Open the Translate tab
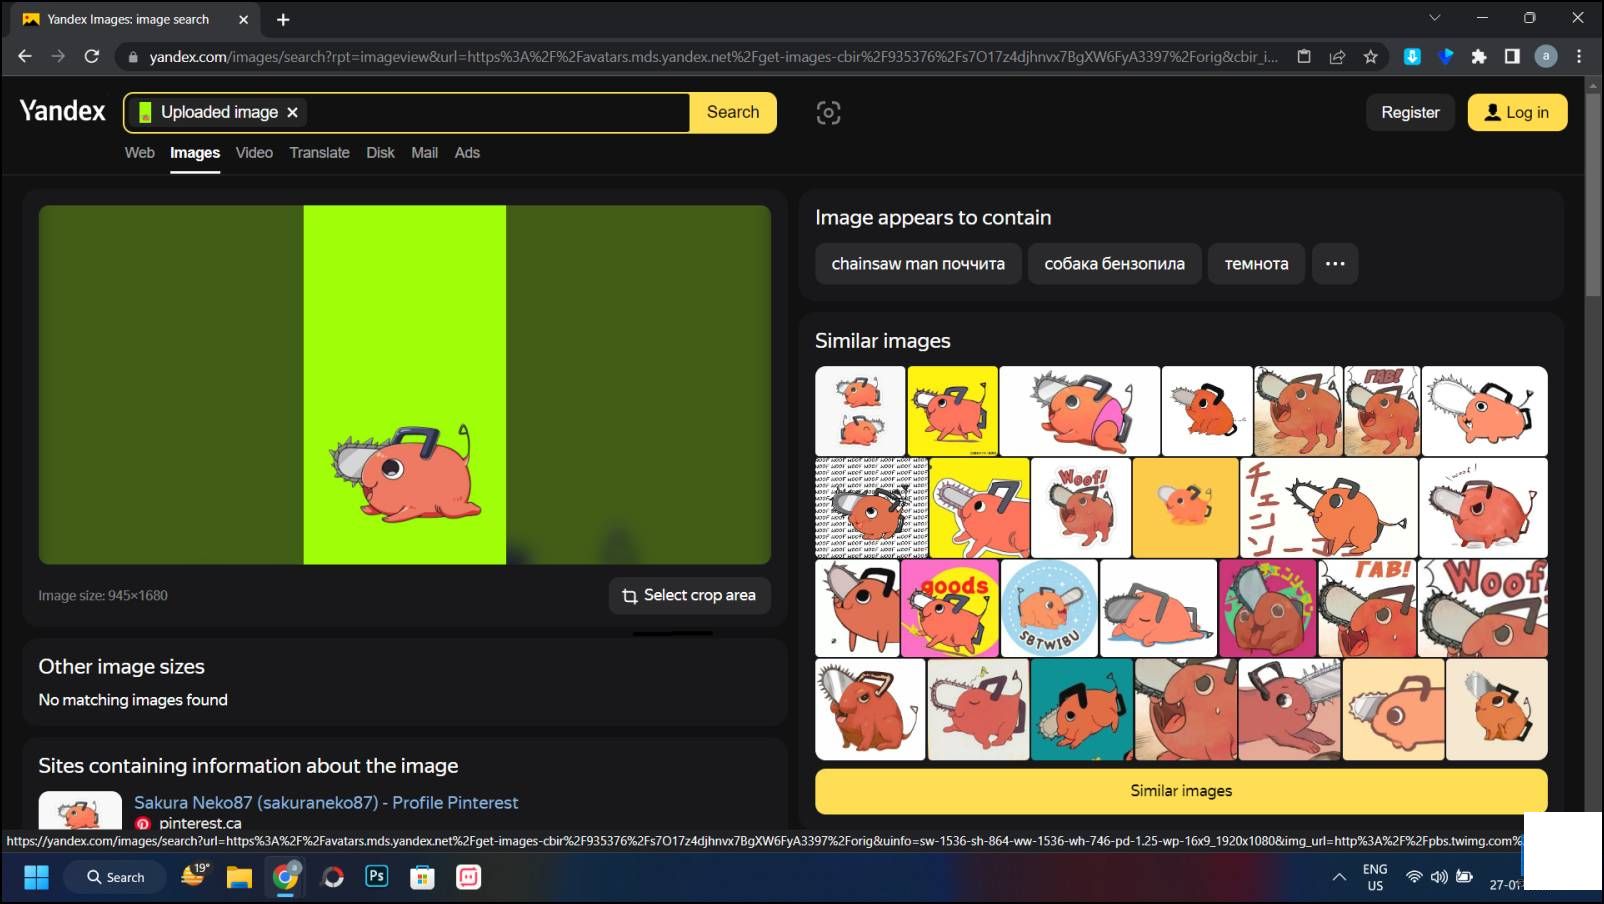The width and height of the screenshot is (1604, 904). (319, 152)
